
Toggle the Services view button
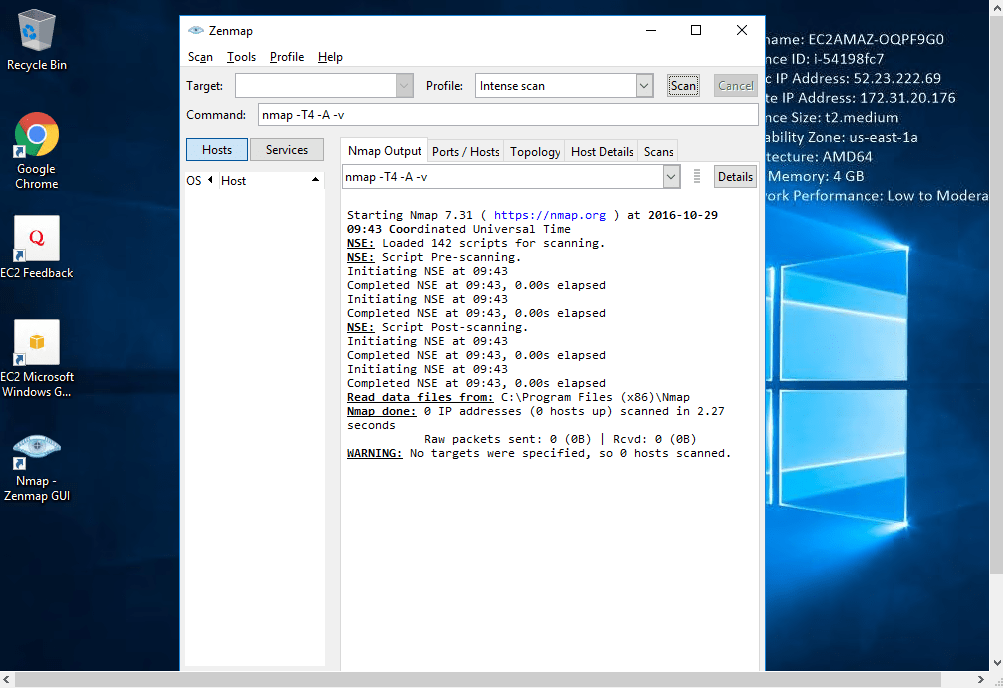(x=287, y=150)
